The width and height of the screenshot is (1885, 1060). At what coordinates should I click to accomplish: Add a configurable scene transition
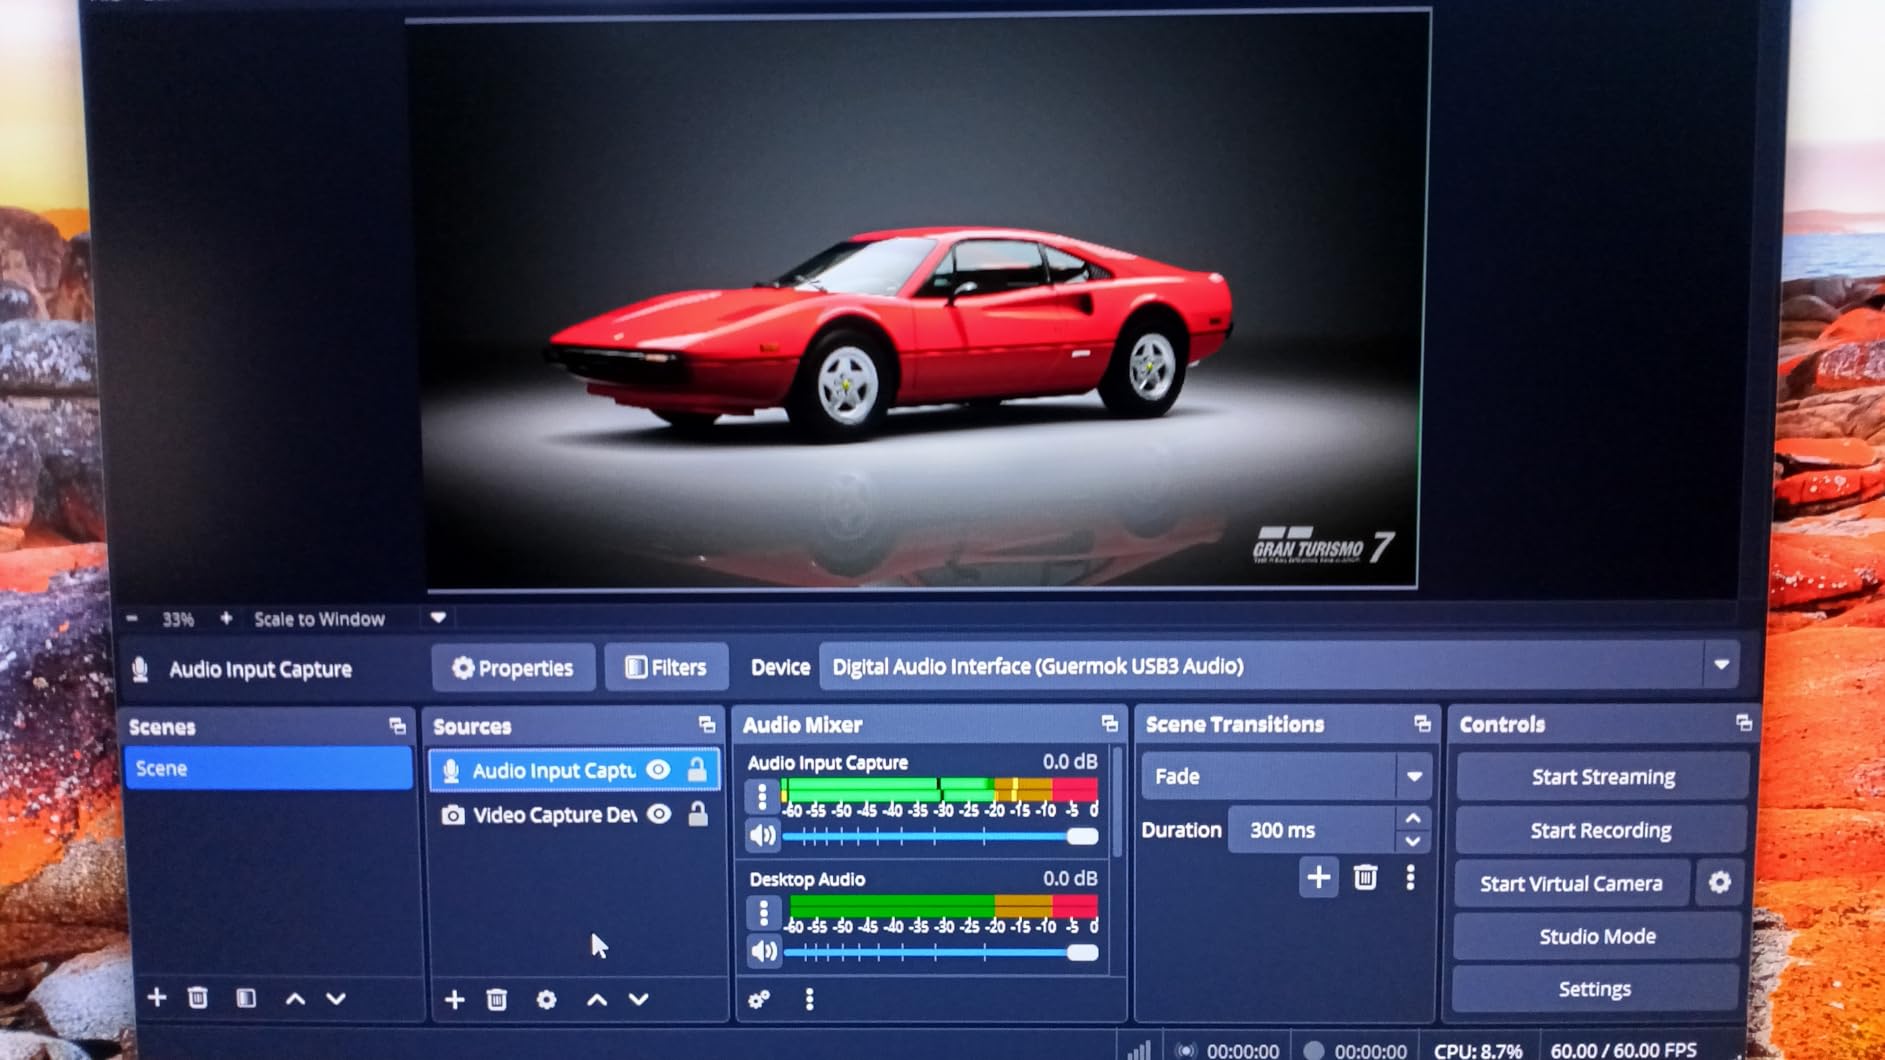(x=1319, y=878)
